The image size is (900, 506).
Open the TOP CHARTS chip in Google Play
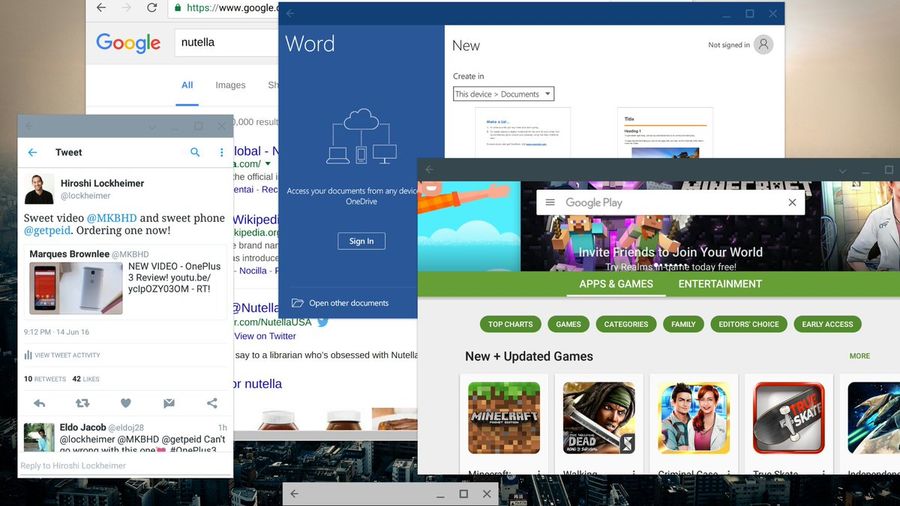[510, 324]
